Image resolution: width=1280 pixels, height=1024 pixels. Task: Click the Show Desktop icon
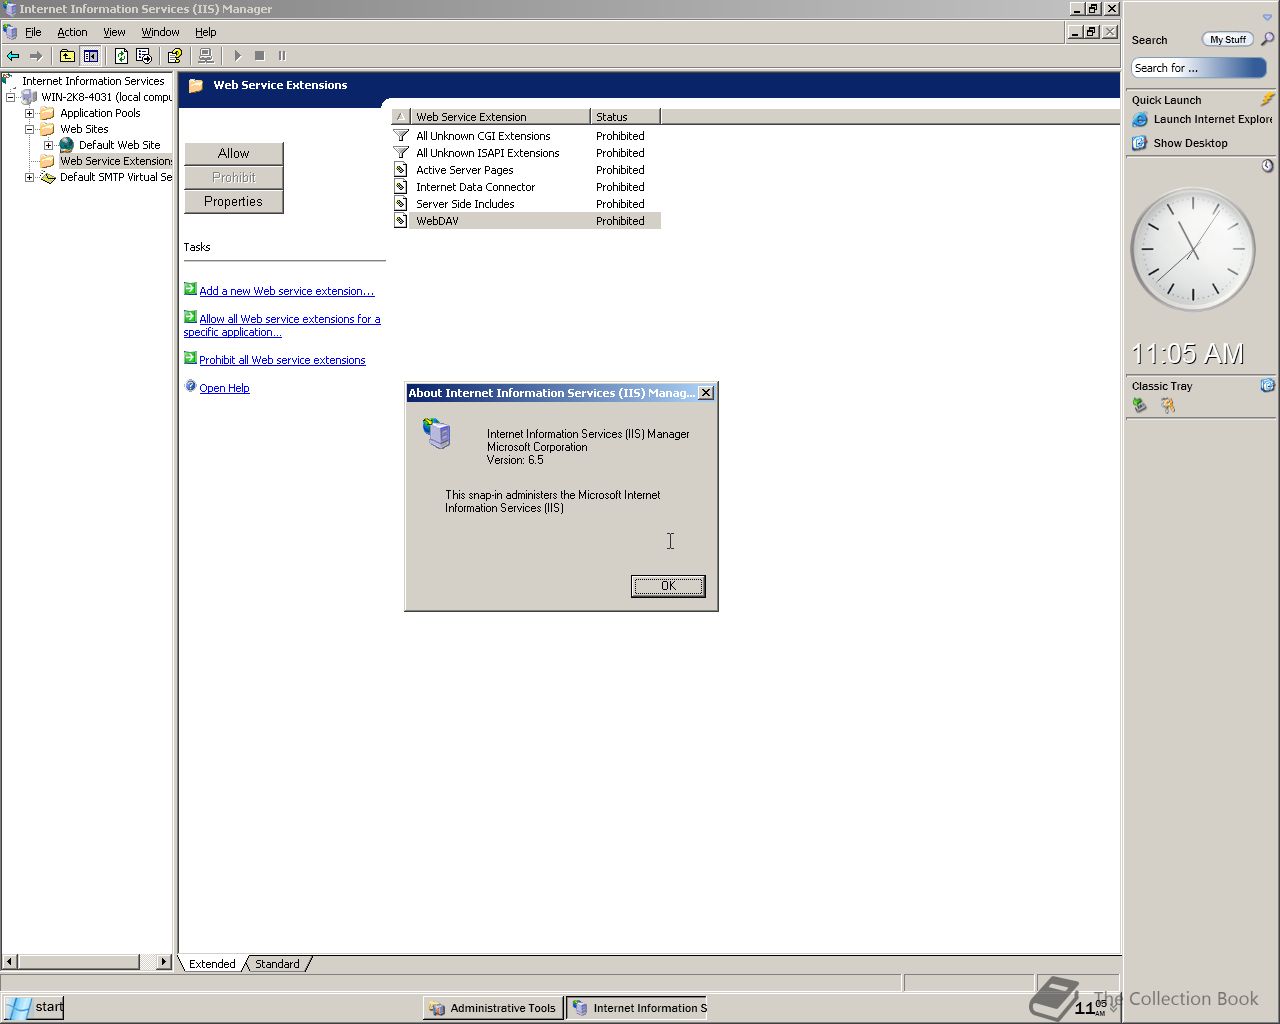(1140, 143)
